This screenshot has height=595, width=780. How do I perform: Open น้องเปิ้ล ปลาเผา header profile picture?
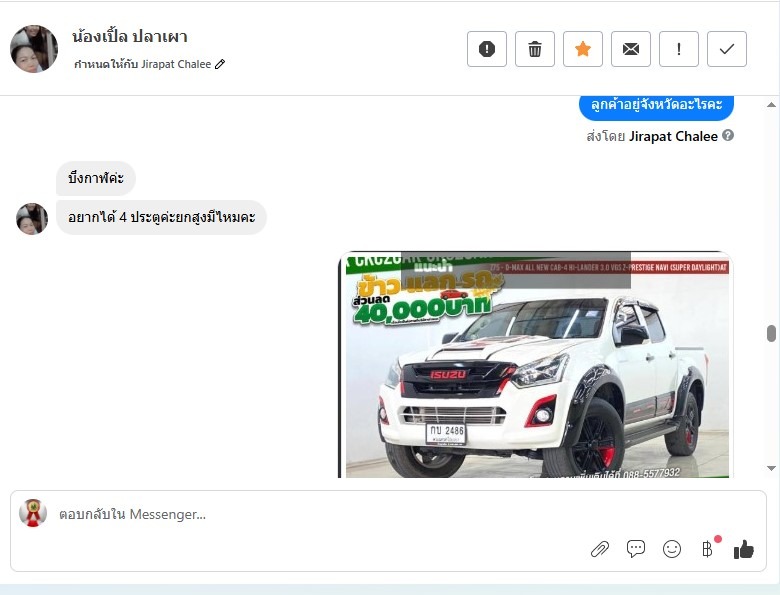coord(34,49)
